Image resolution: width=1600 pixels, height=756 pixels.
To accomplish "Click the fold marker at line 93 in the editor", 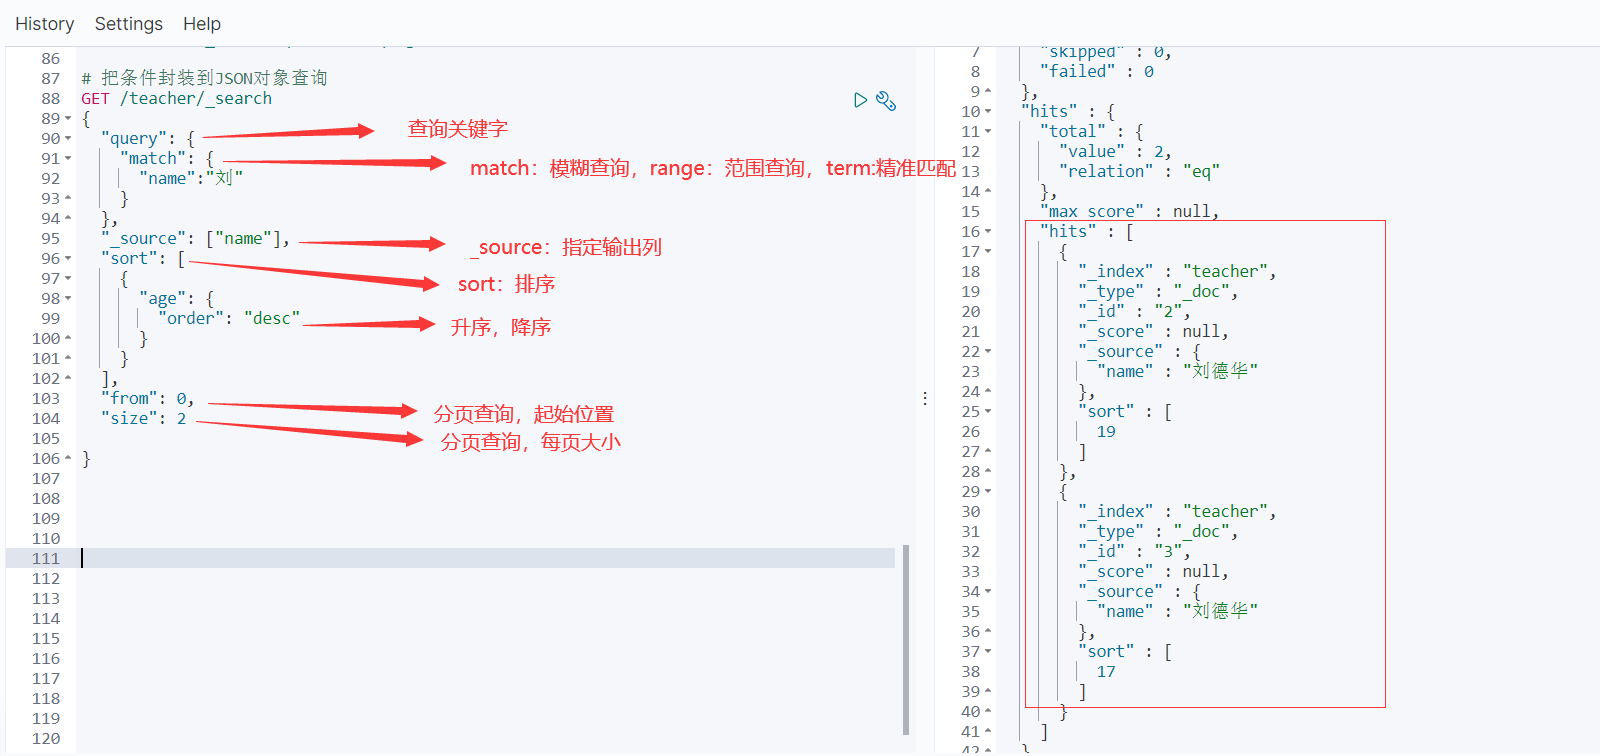I will pyautogui.click(x=68, y=198).
